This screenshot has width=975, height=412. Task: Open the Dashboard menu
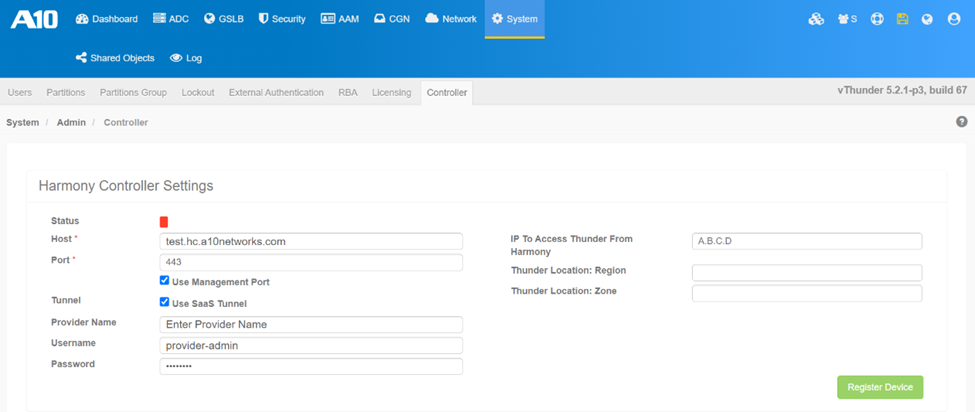pos(107,19)
